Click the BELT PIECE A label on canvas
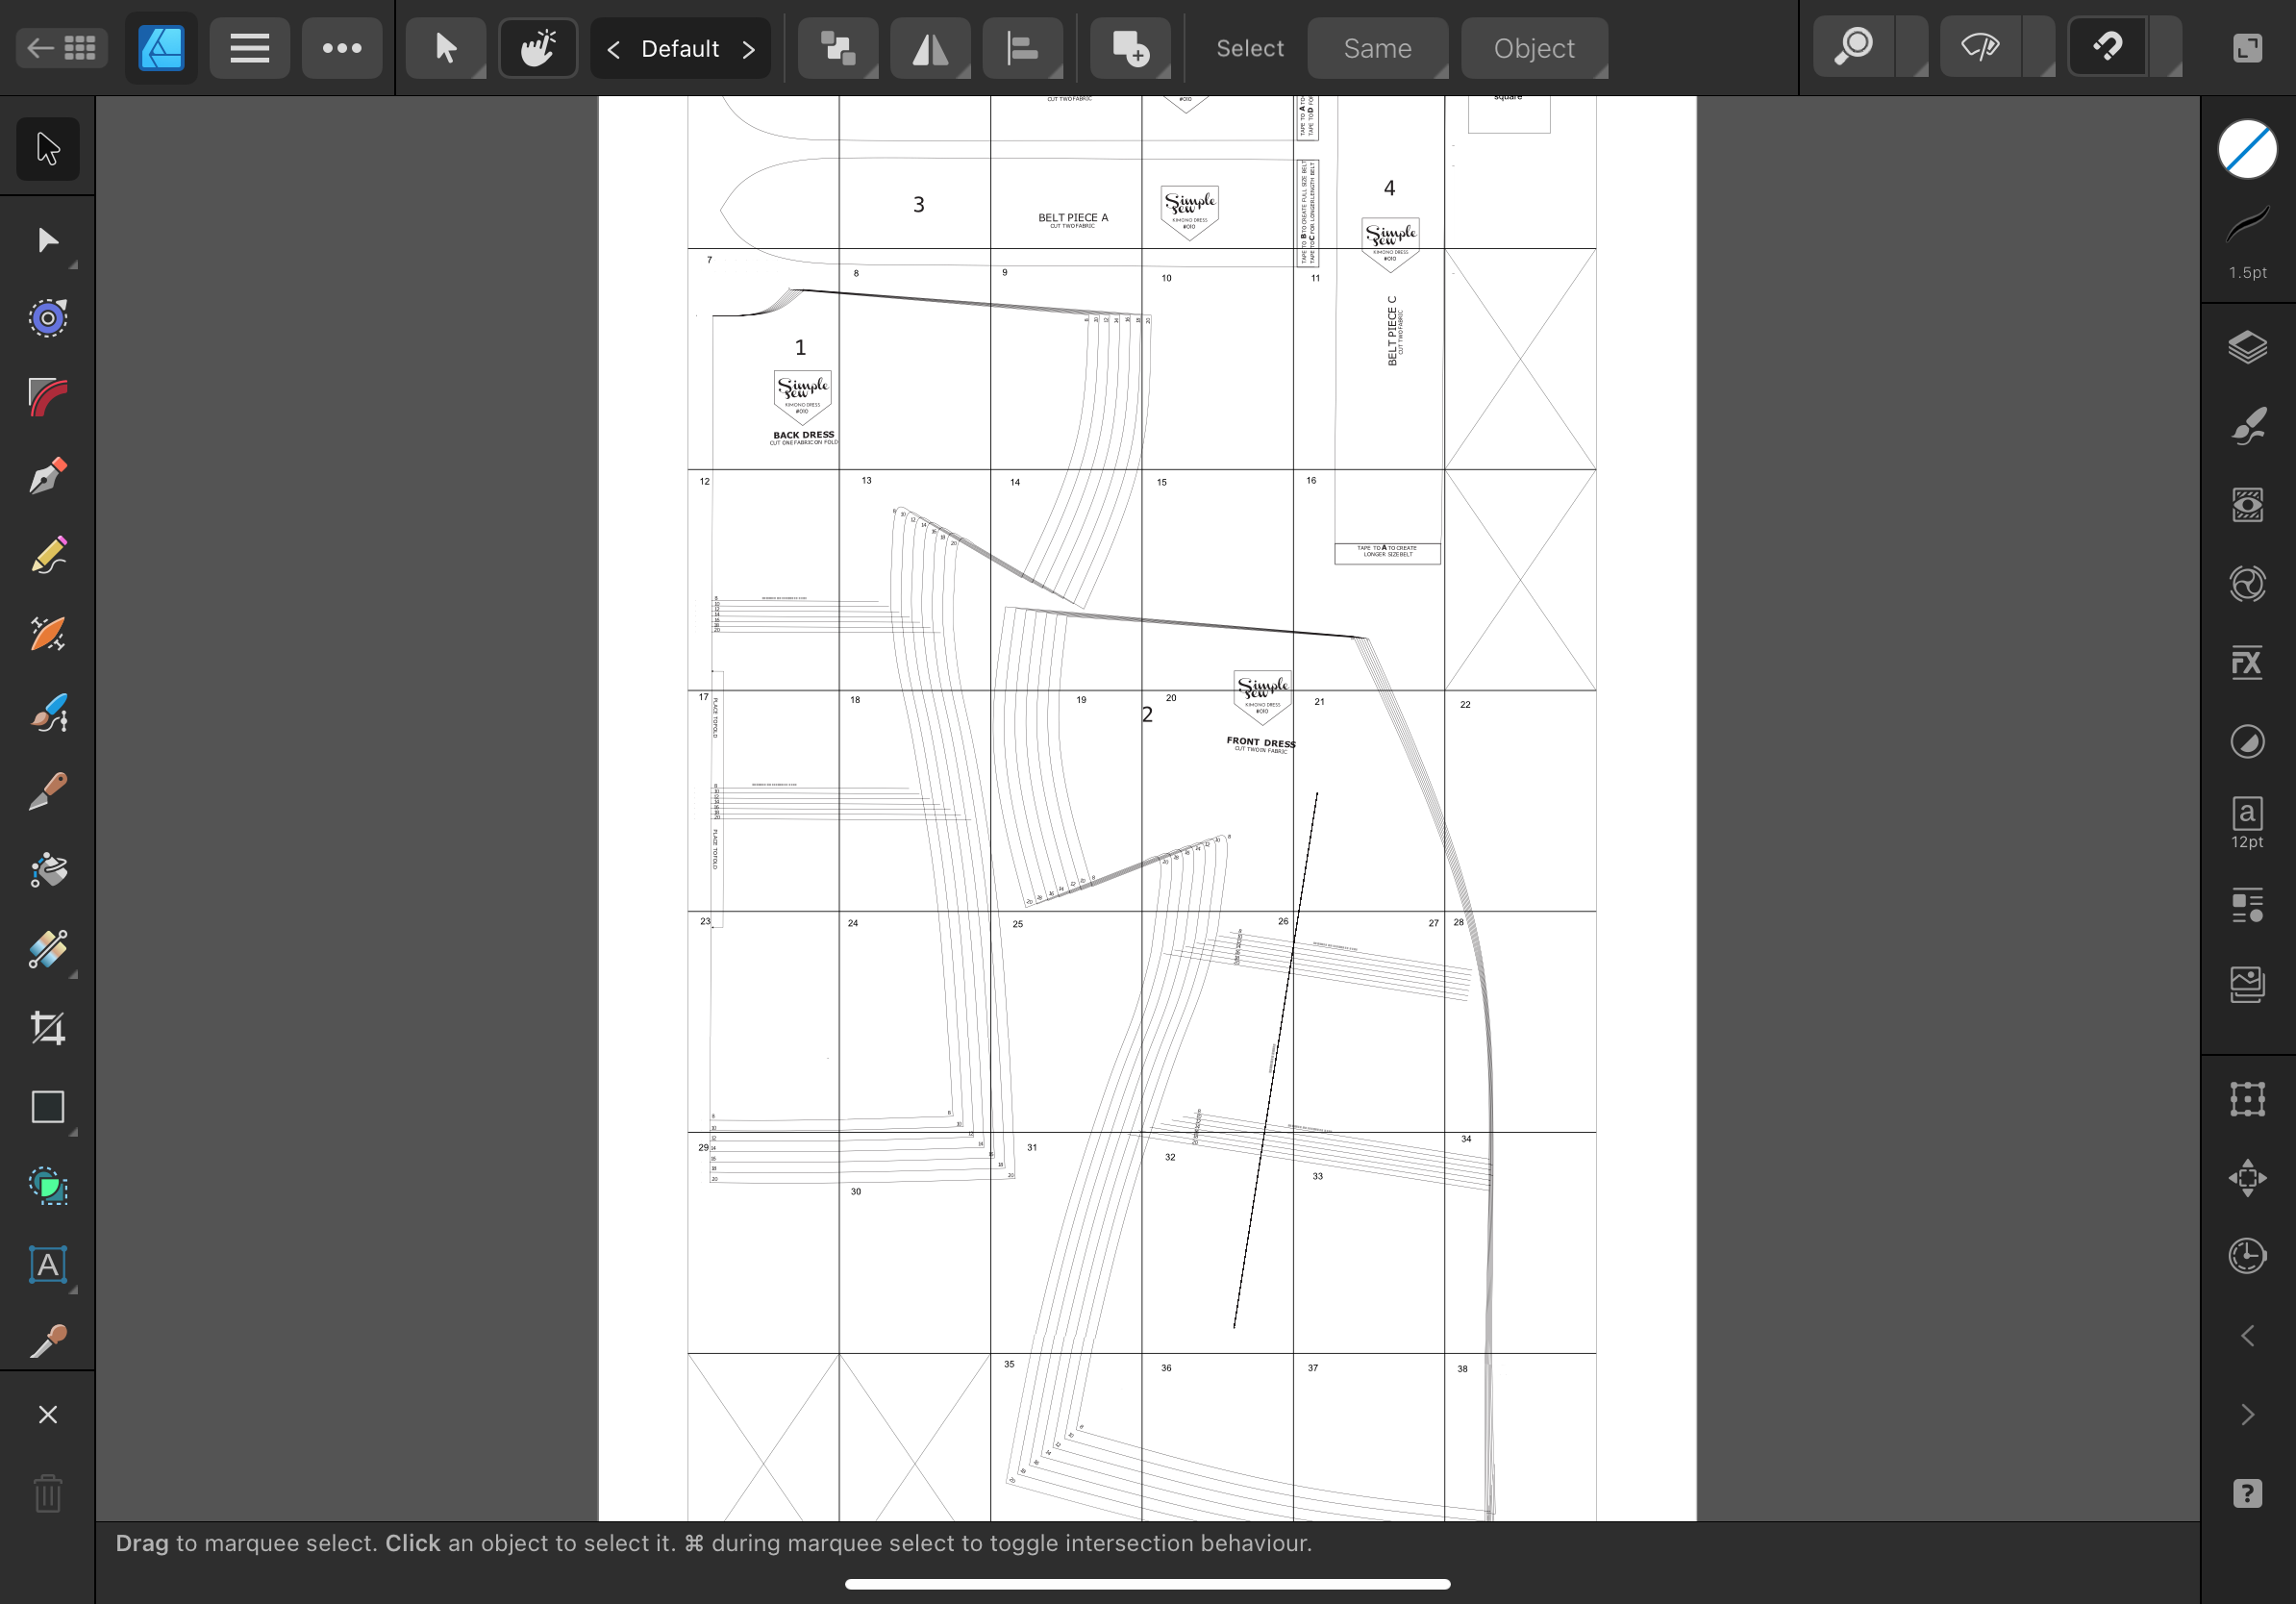2296x1604 pixels. click(x=1073, y=217)
